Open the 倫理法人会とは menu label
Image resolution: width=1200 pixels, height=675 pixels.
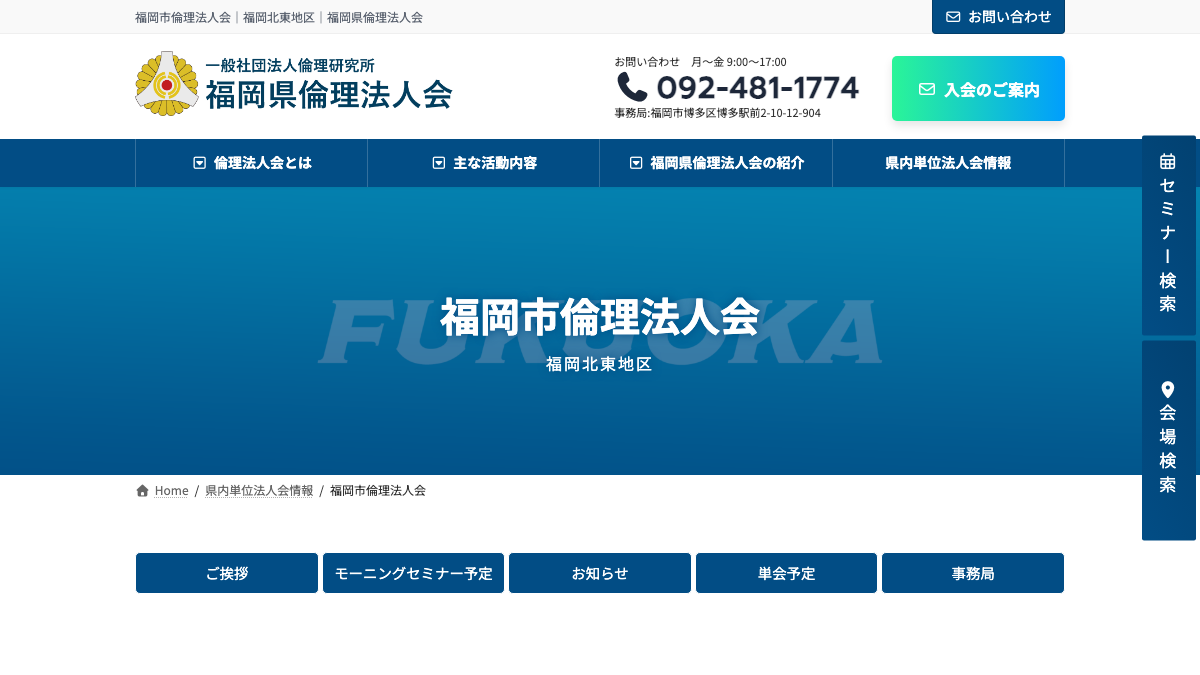point(263,163)
